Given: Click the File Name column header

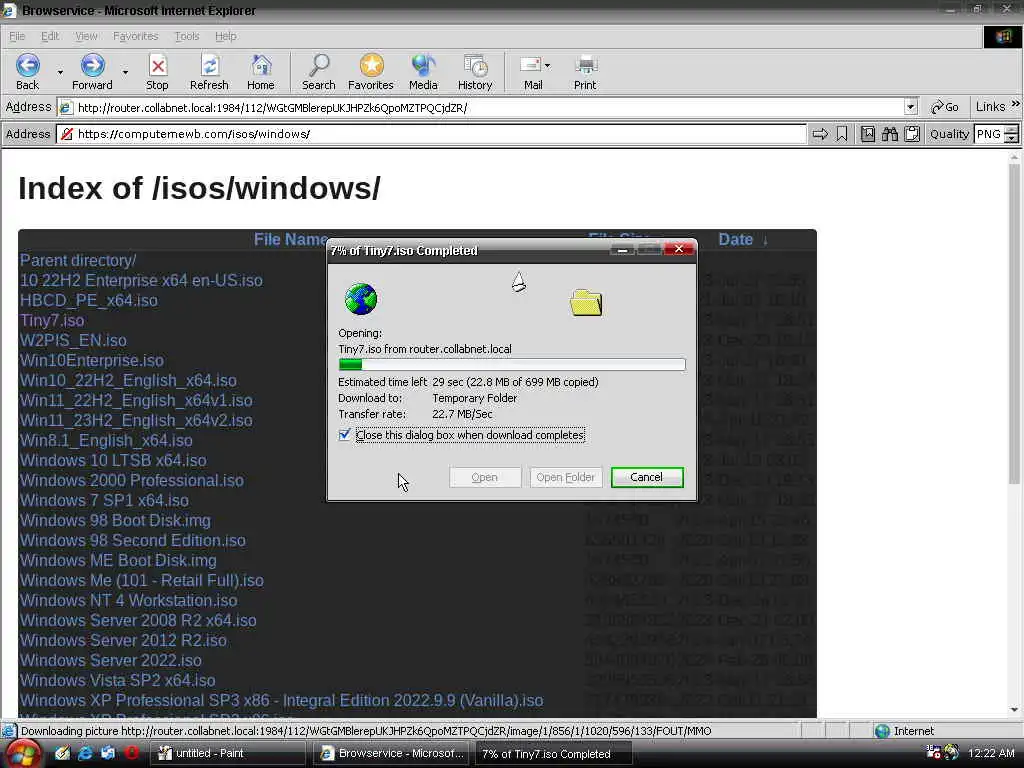Looking at the screenshot, I should 291,240.
